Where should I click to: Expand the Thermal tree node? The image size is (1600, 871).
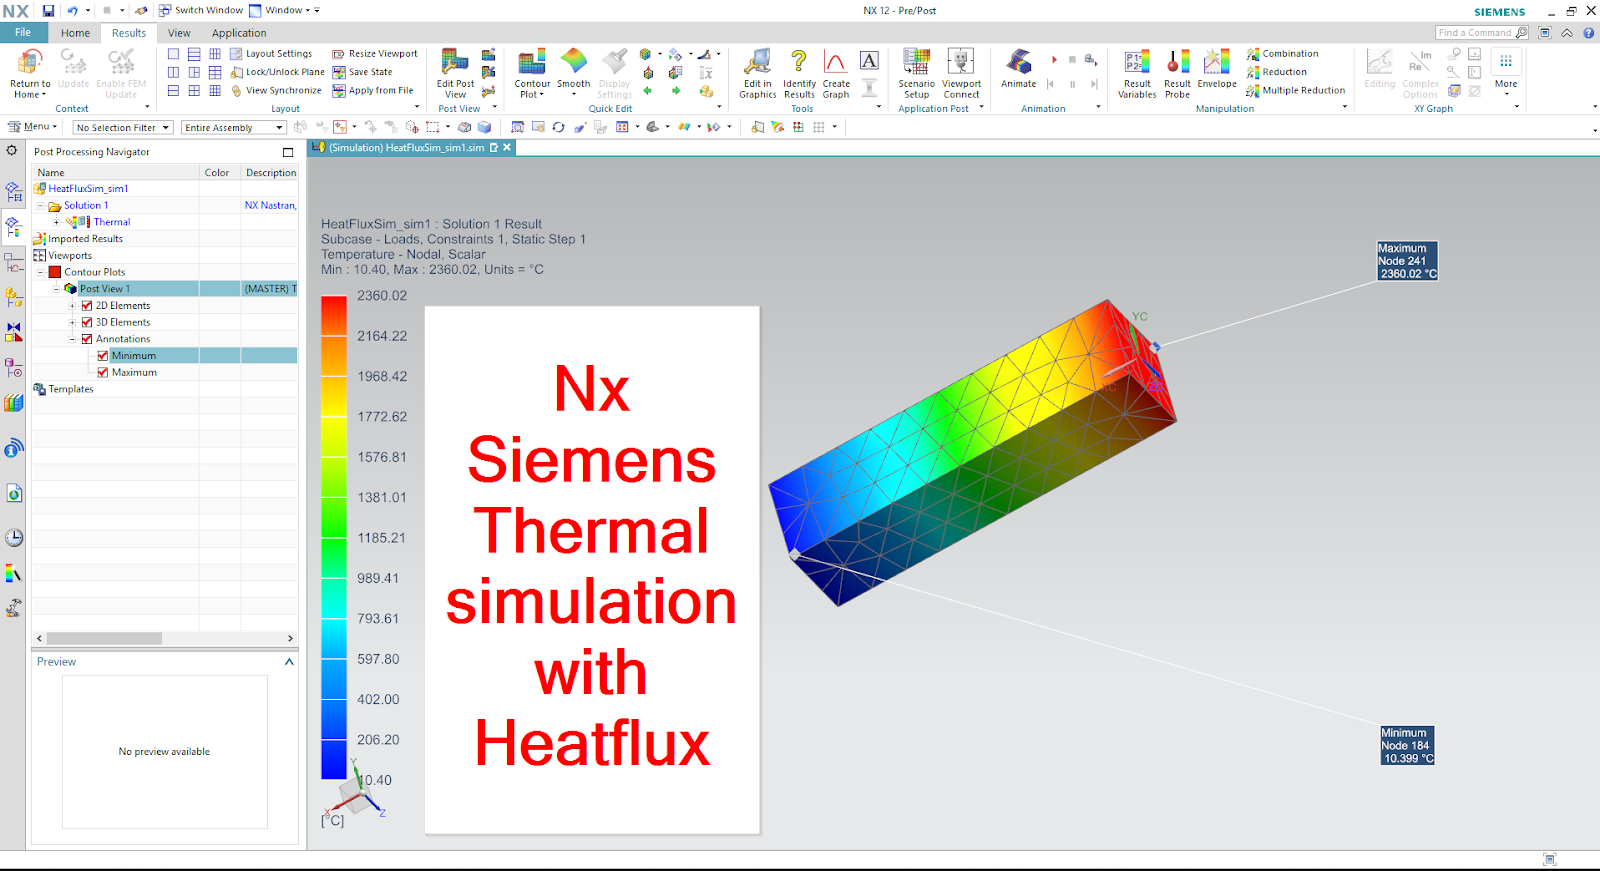coord(57,222)
